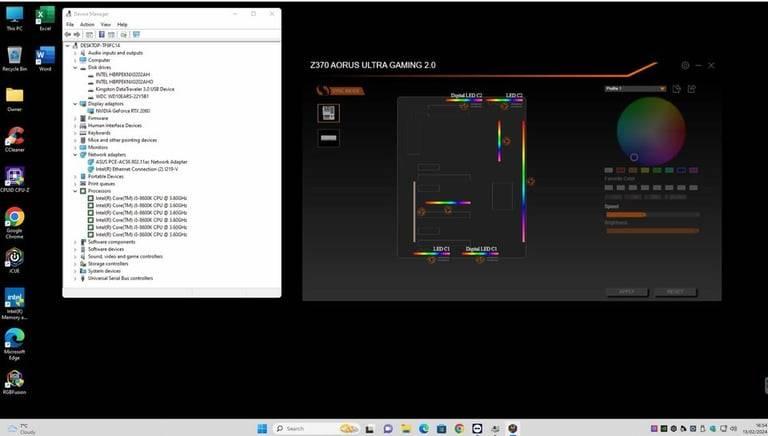Select the blue color swatch
768x436 pixels.
(x=681, y=170)
